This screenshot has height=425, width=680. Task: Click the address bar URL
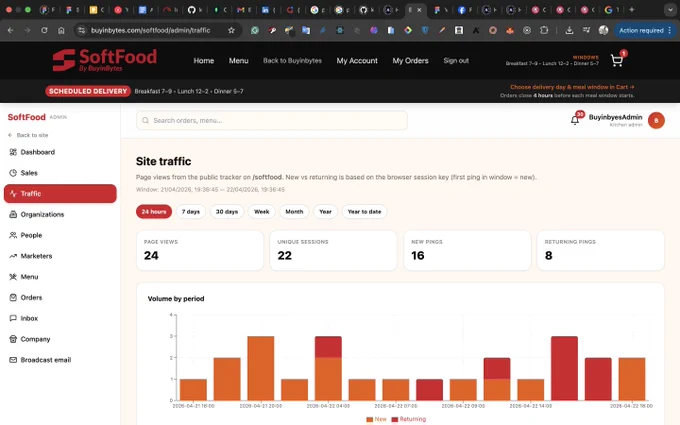click(150, 30)
